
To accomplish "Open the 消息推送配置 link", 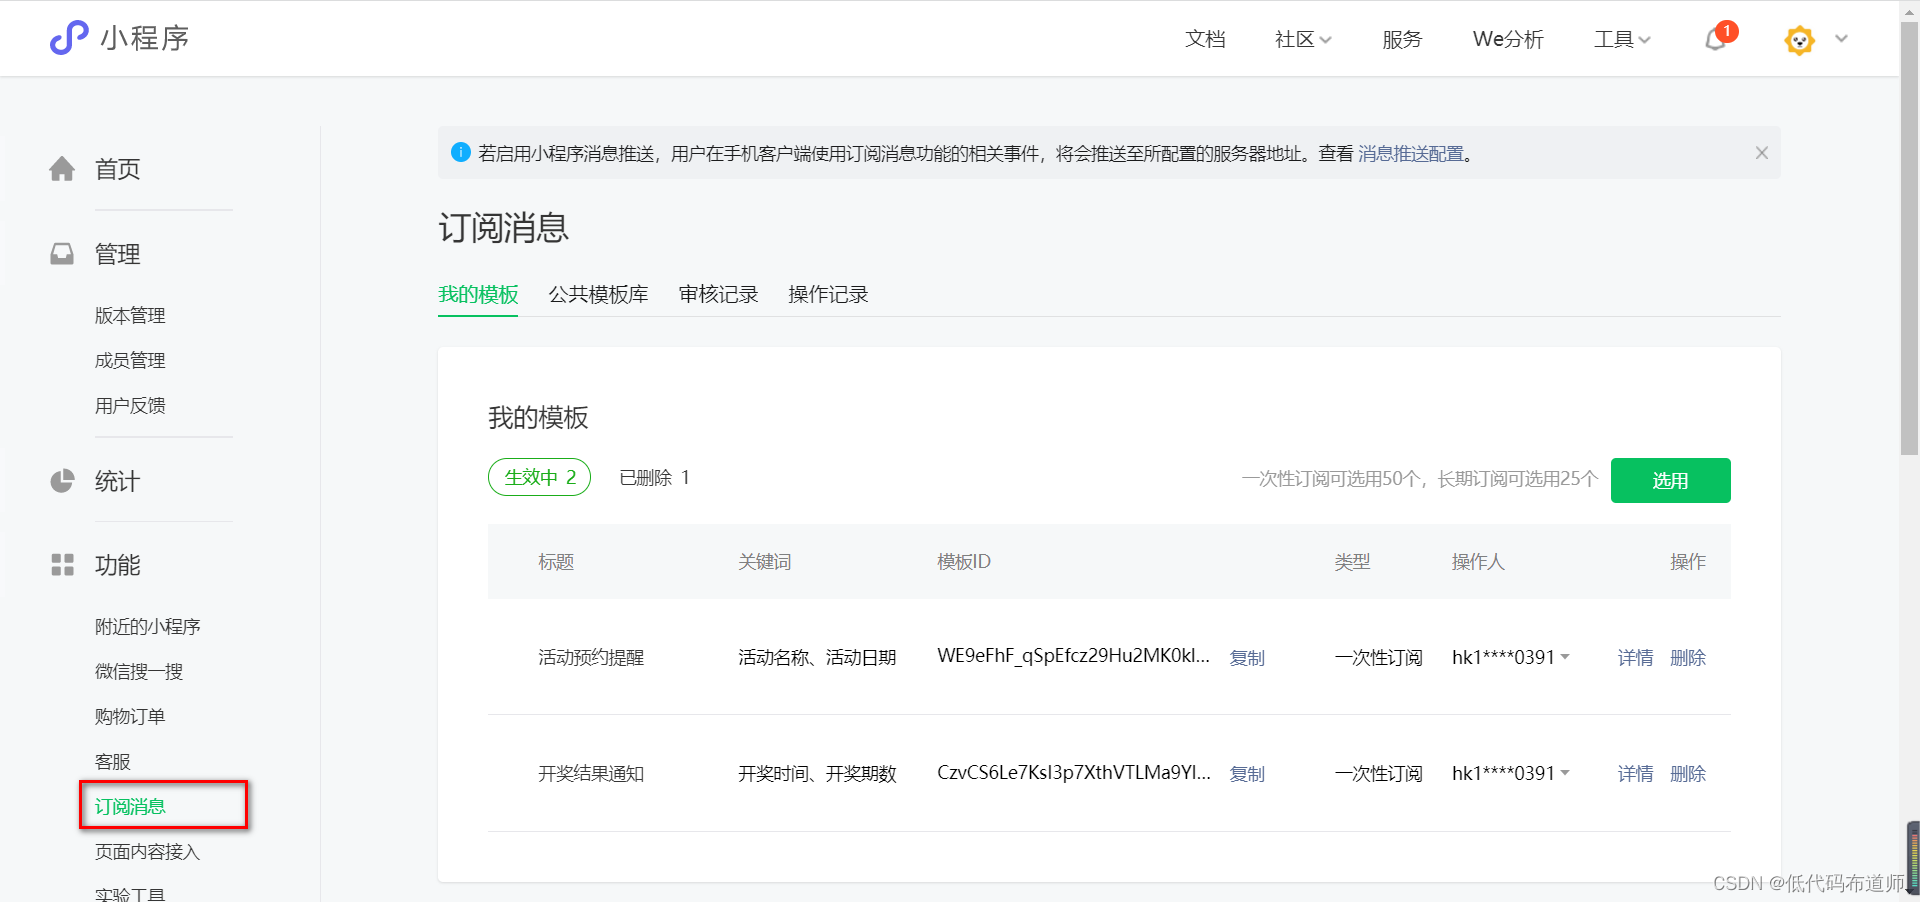I will pos(1411,154).
